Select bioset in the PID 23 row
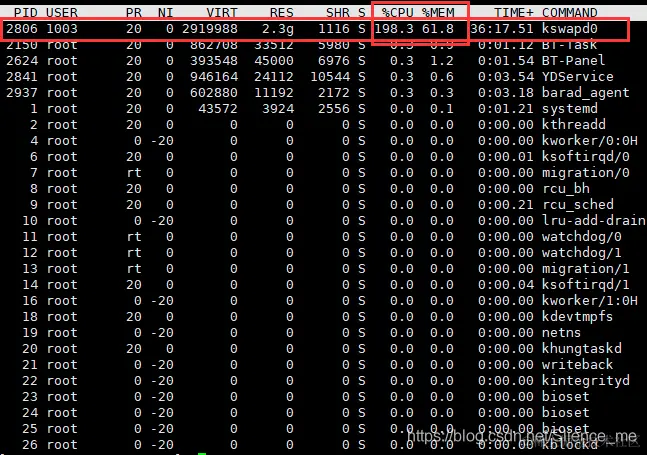Screen dimensions: 647x455 565,397
